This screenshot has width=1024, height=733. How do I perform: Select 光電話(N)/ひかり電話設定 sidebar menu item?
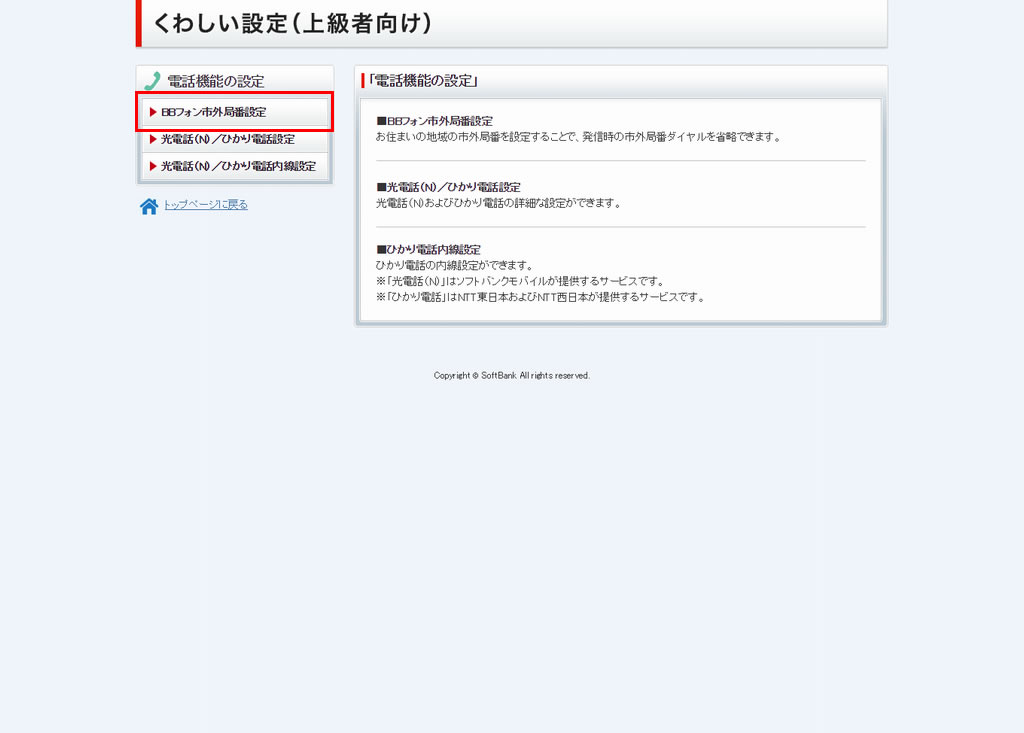(228, 139)
